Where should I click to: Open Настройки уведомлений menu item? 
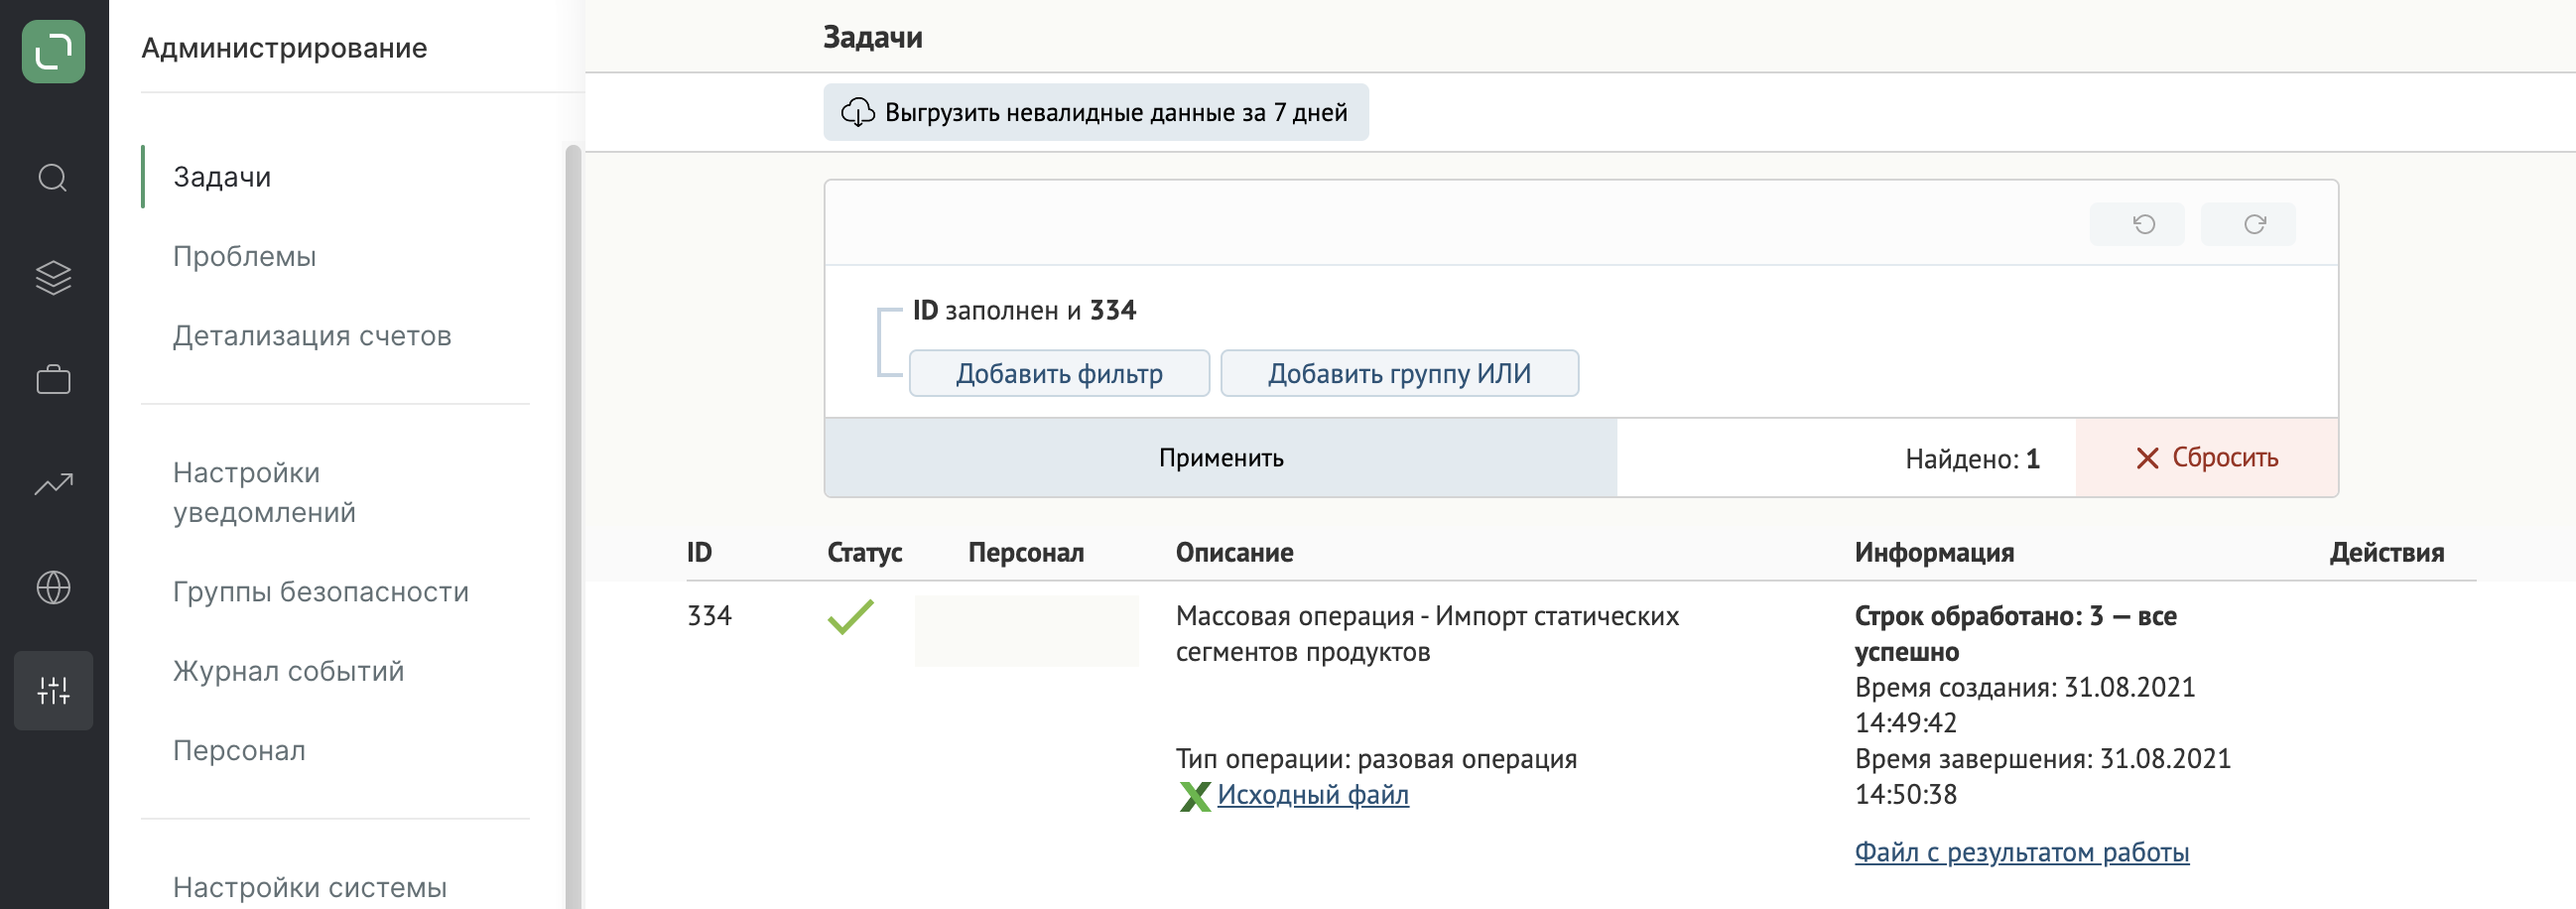pyautogui.click(x=264, y=492)
